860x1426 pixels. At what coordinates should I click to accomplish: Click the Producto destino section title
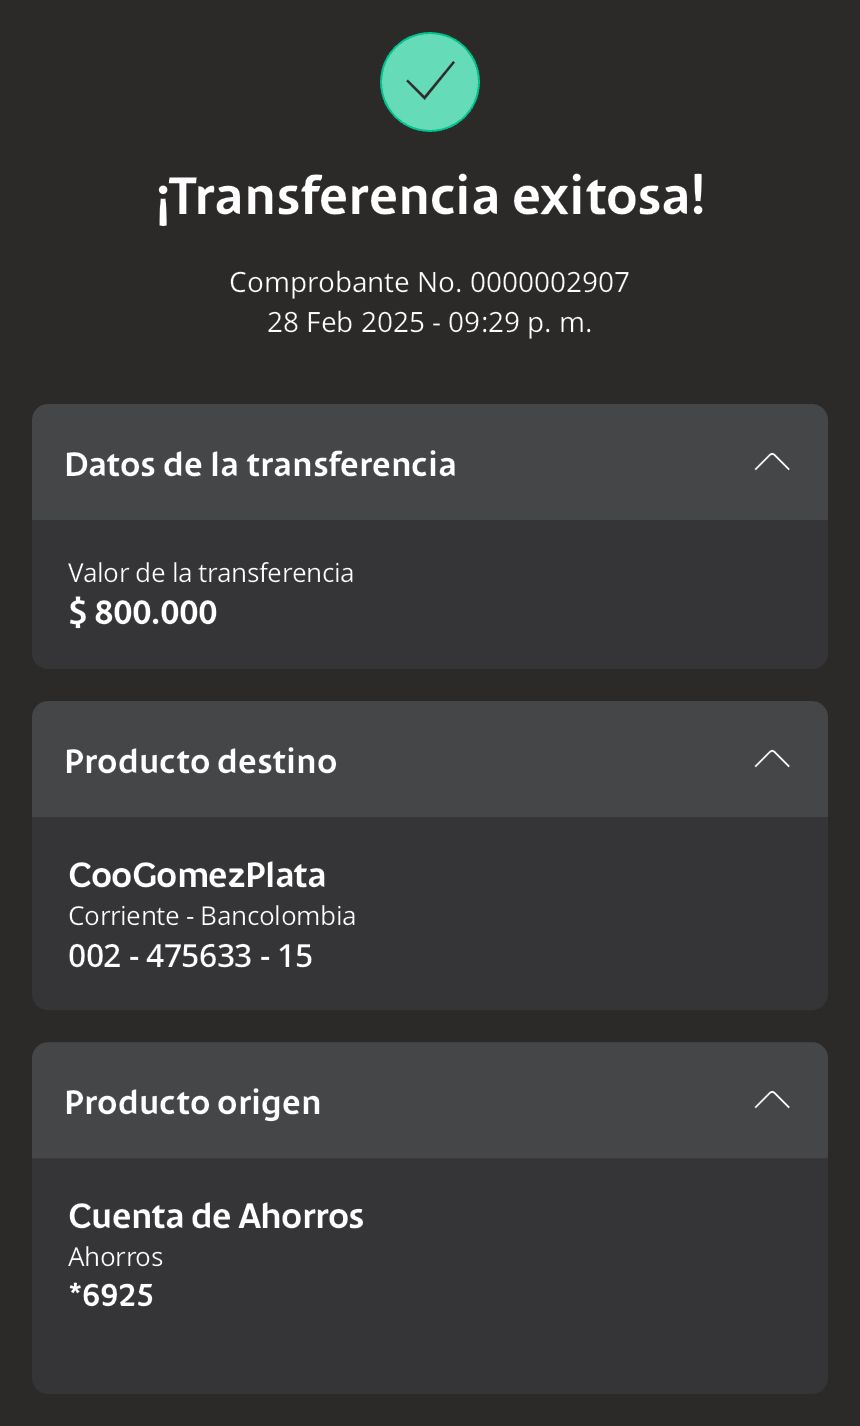point(201,761)
